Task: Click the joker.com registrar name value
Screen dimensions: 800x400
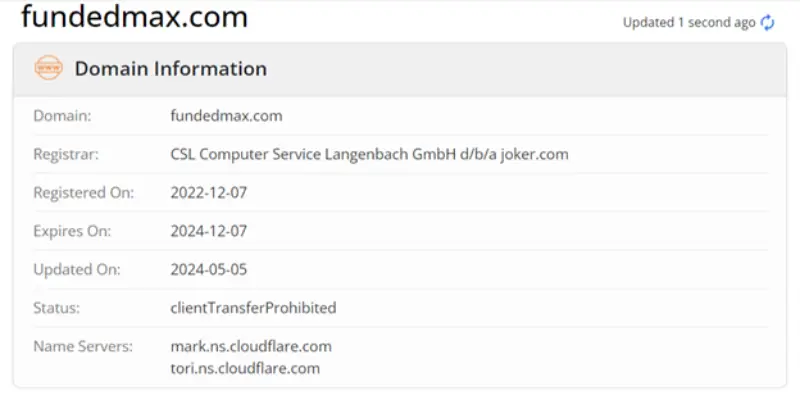Action: (369, 154)
